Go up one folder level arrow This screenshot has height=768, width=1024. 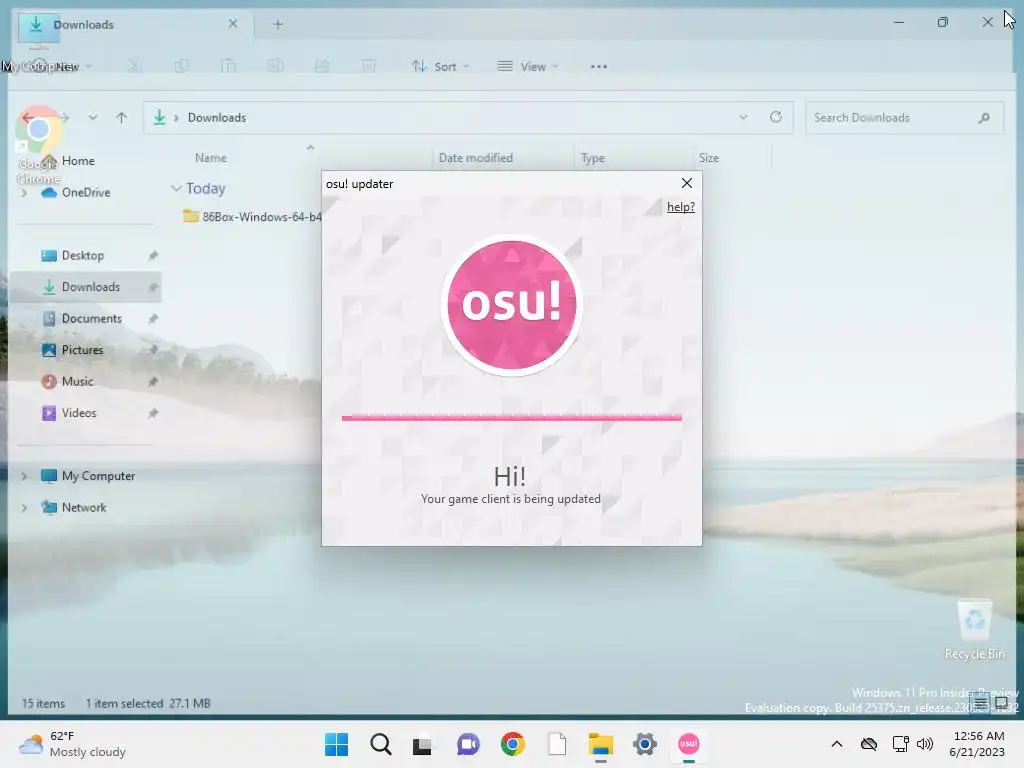click(x=121, y=118)
